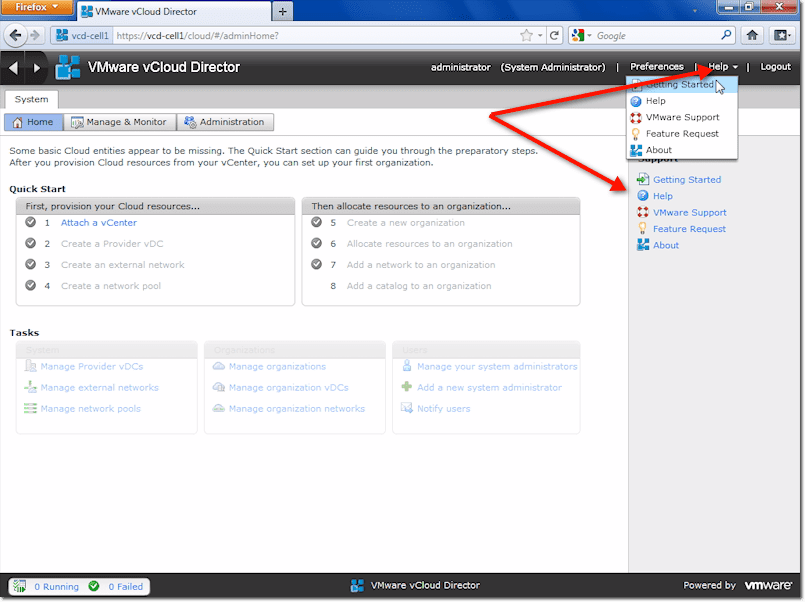The height and width of the screenshot is (602, 805).
Task: Click the 0 Running tasks status
Action: click(56, 587)
